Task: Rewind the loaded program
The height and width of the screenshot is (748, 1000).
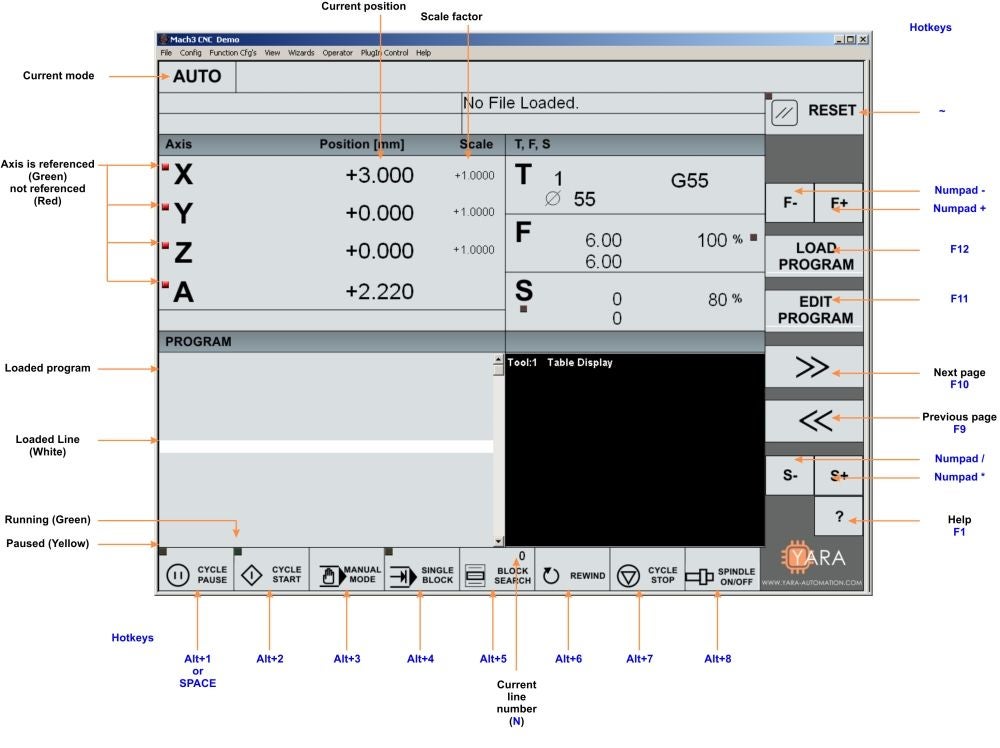Action: click(x=572, y=575)
